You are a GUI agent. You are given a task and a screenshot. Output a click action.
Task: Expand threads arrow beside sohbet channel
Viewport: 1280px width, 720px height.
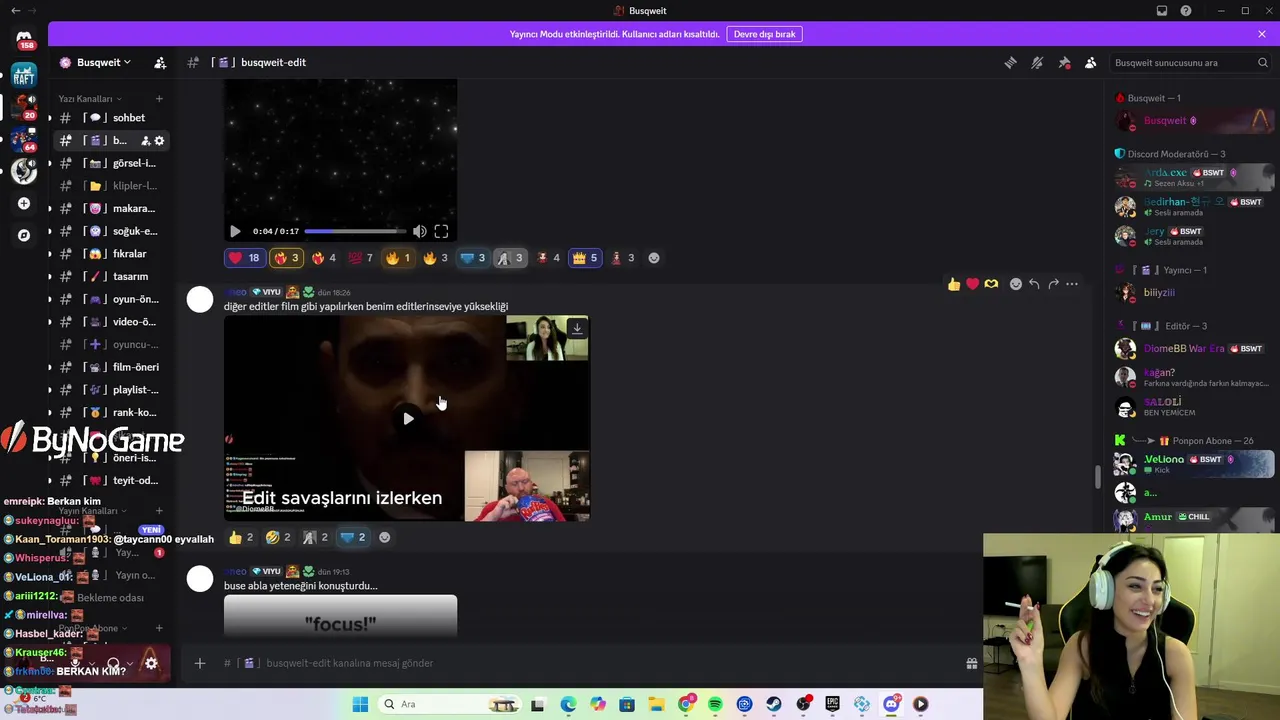coord(50,118)
